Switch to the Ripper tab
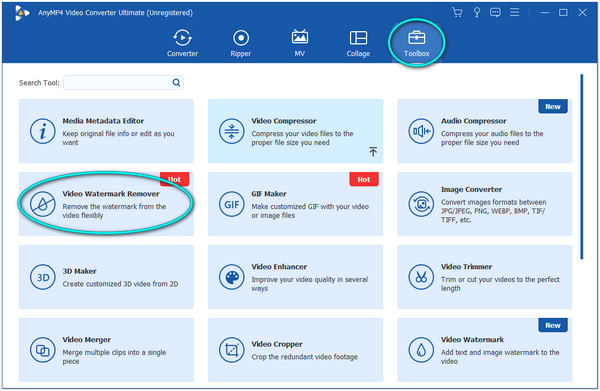Viewport: 600px width, 391px height. point(241,43)
